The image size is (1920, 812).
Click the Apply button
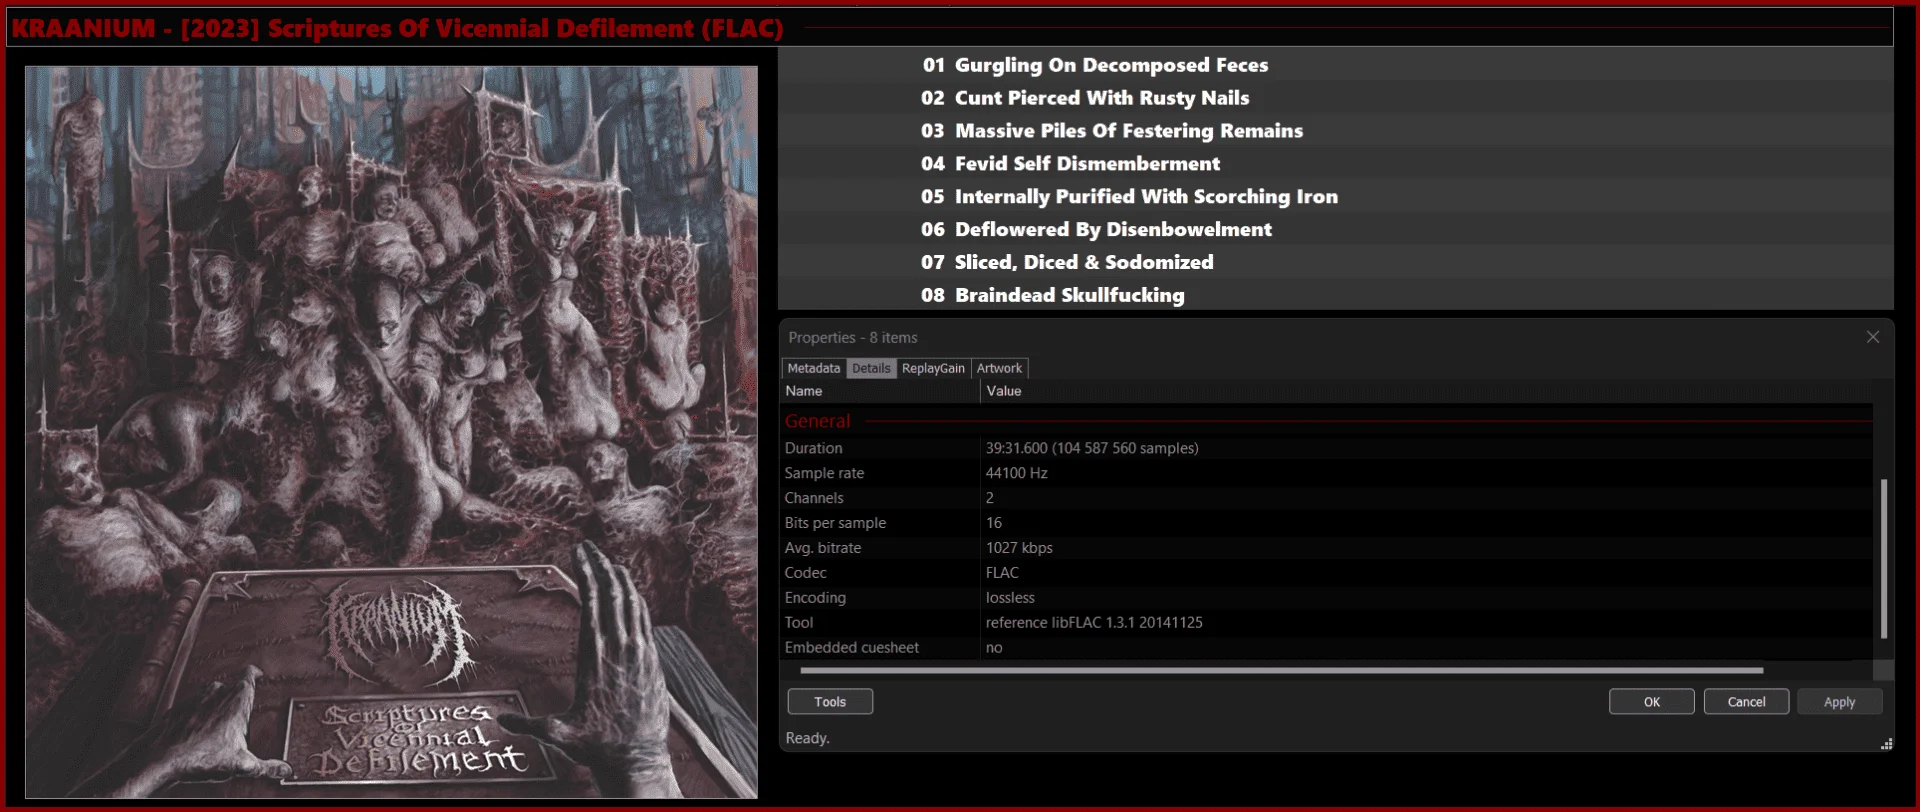coord(1840,702)
